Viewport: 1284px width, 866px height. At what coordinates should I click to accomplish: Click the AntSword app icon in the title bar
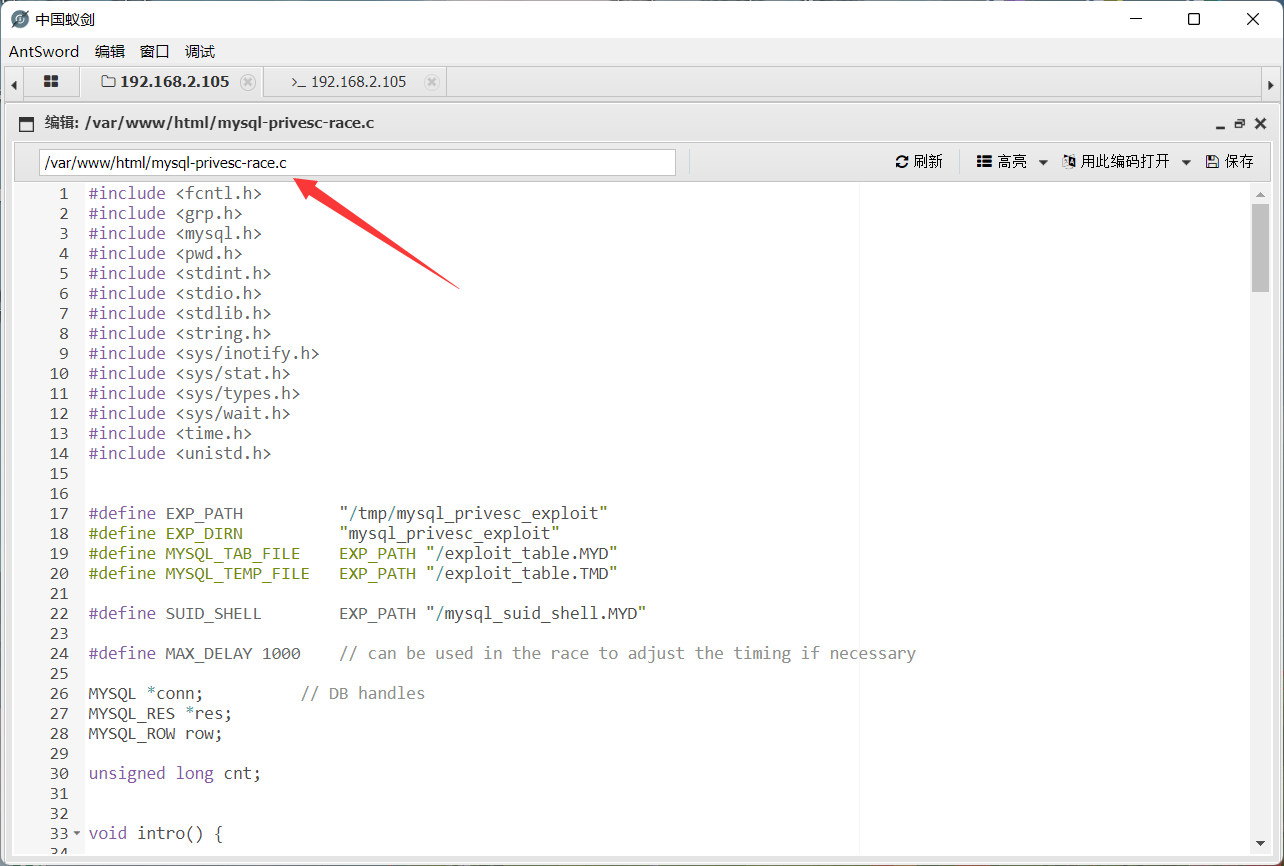pos(20,19)
